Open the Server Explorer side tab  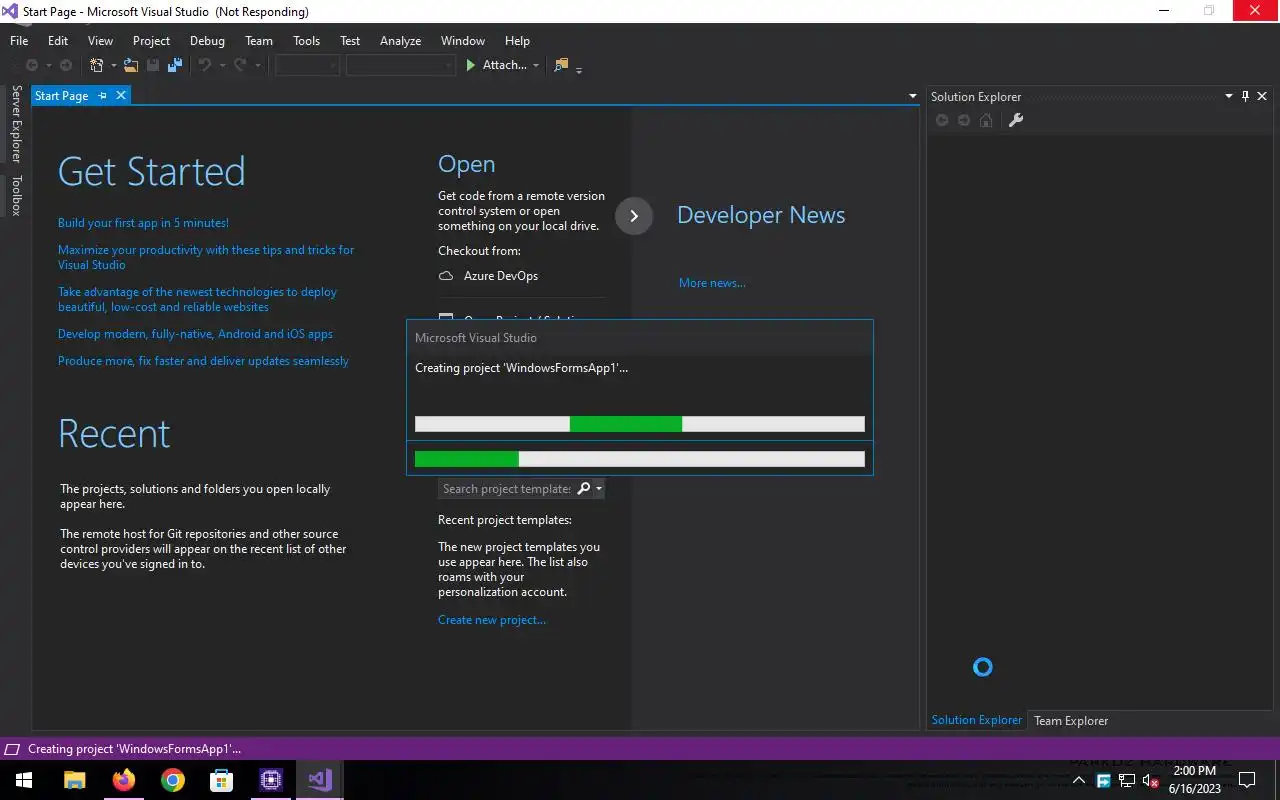[16, 124]
